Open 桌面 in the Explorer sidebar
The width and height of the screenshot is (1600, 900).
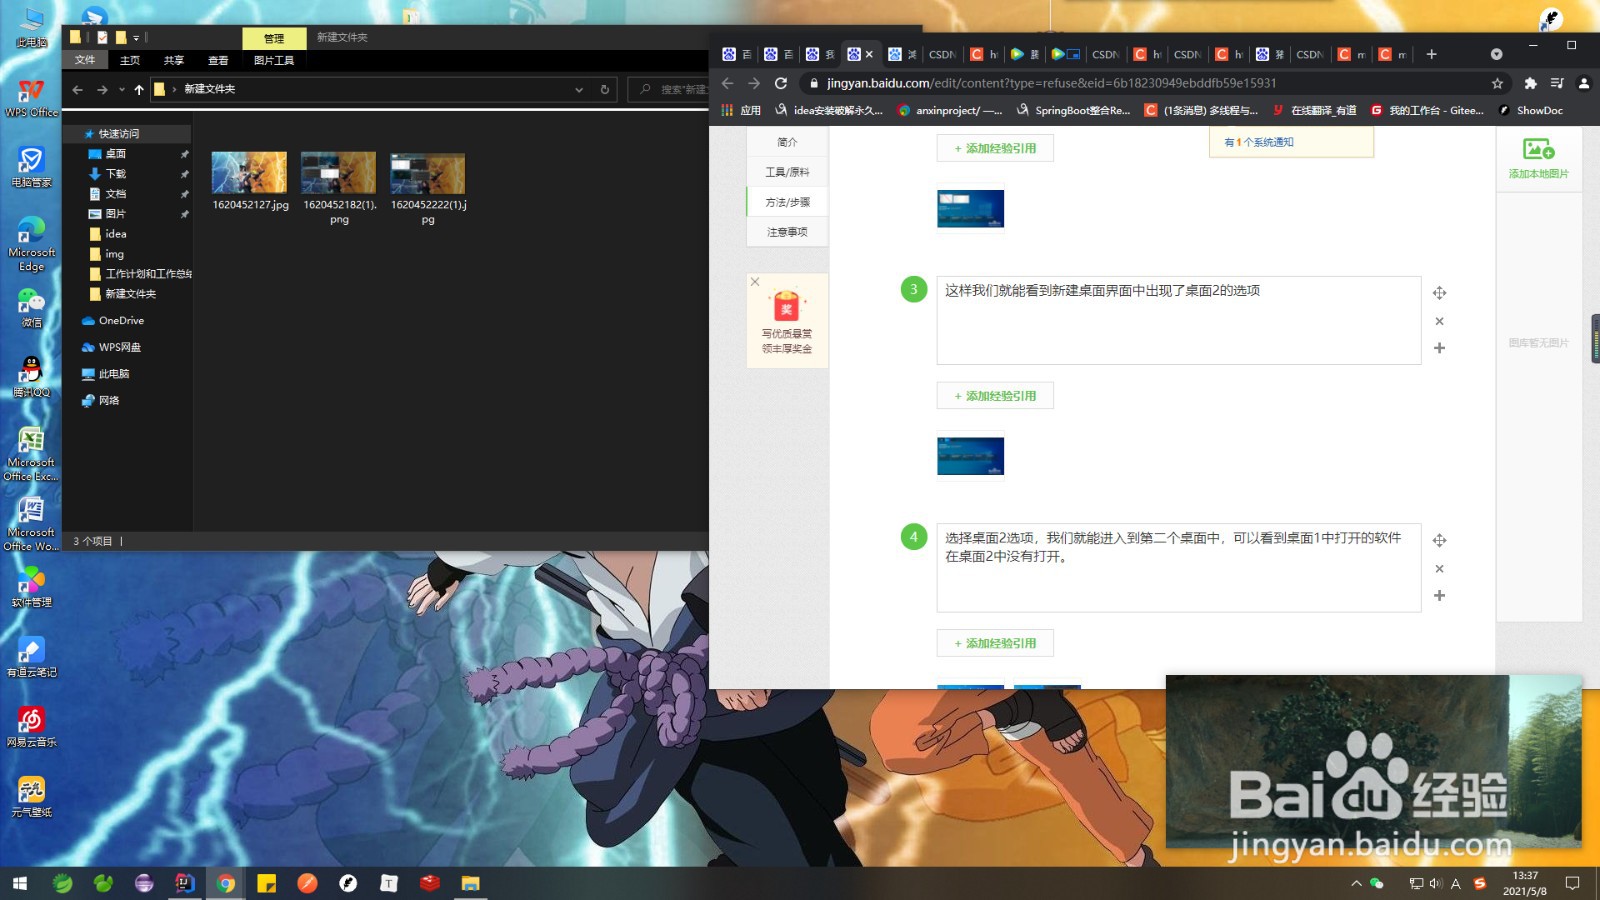point(116,154)
